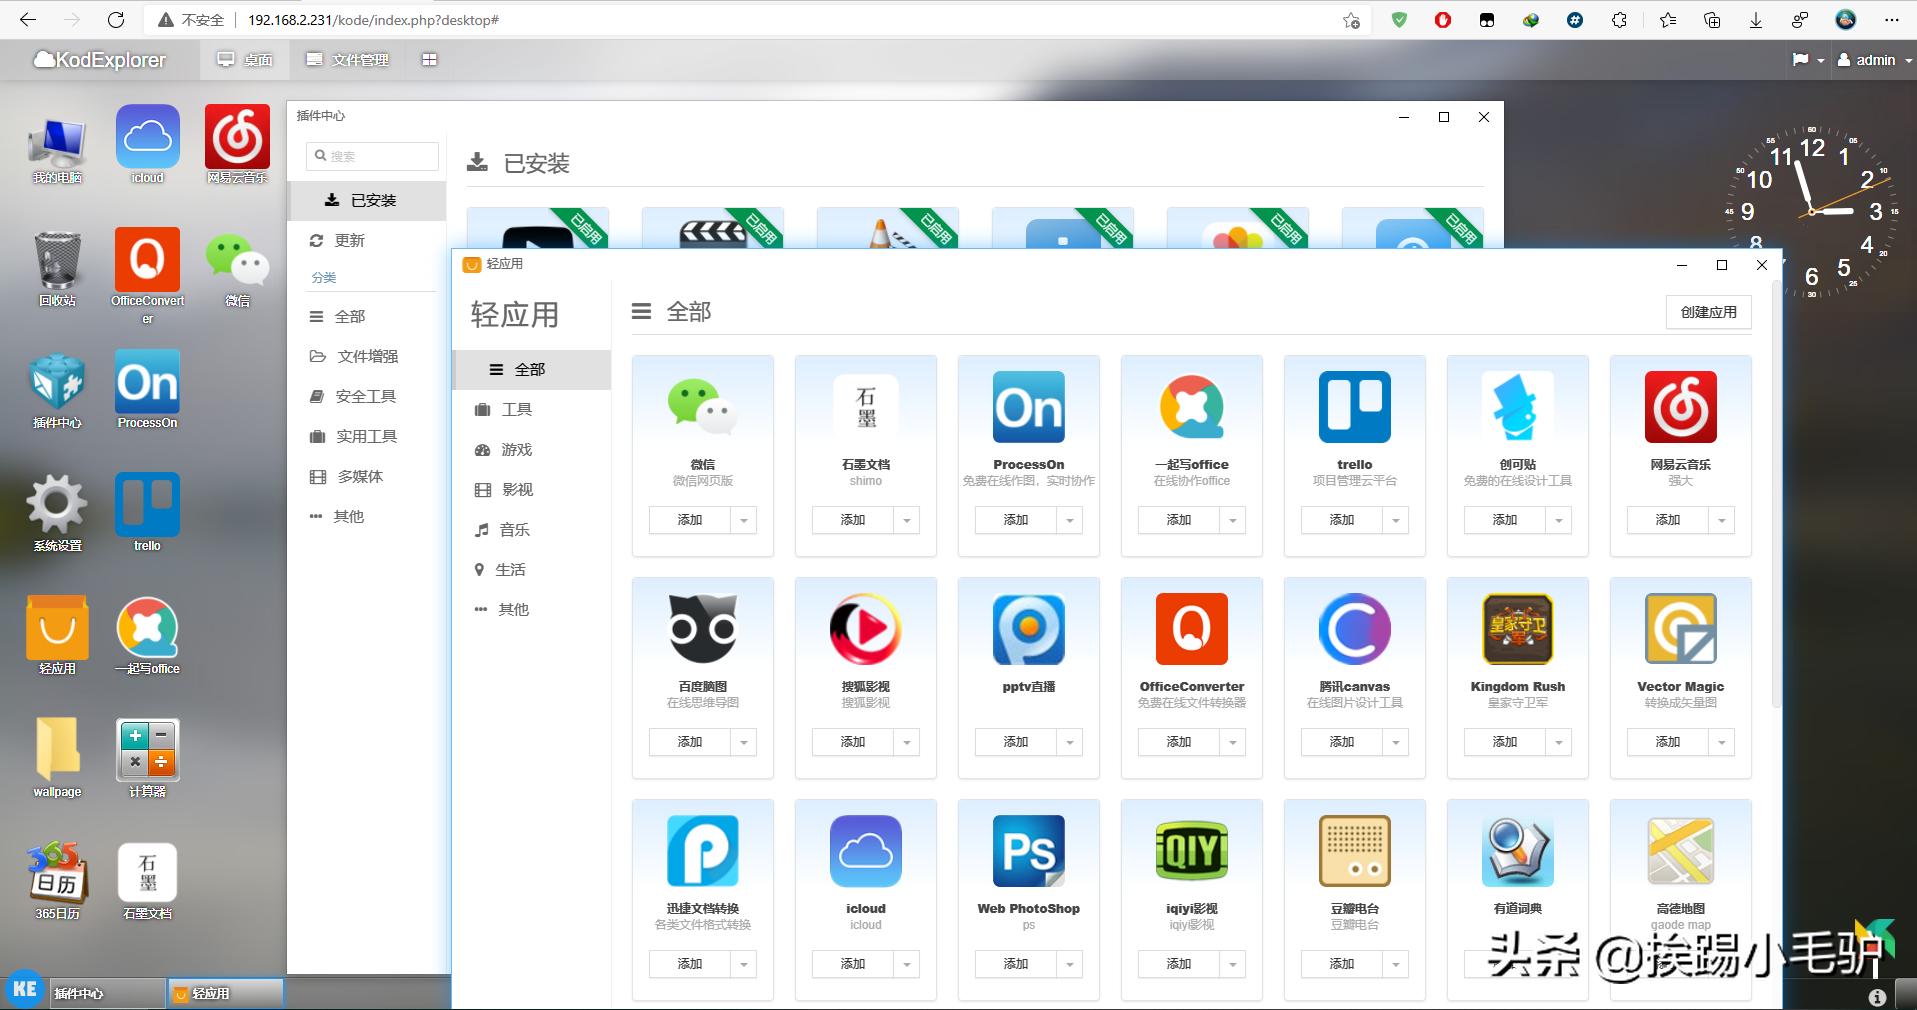Select 音乐 category in 轻应用 sidebar
Image resolution: width=1917 pixels, height=1010 pixels.
(x=531, y=530)
